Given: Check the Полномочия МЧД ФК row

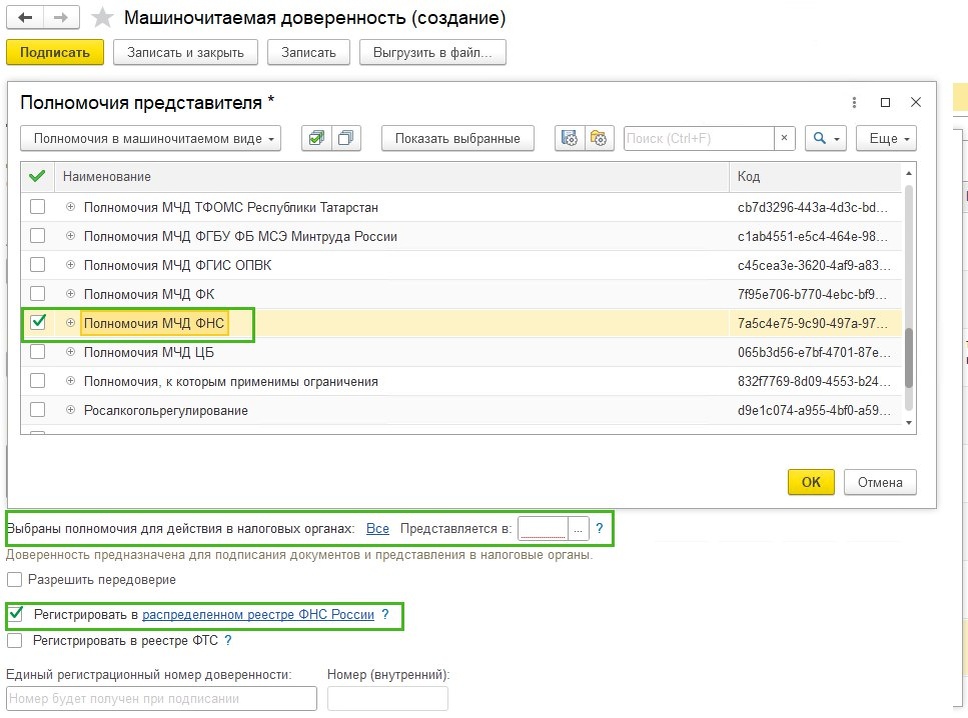Looking at the screenshot, I should pos(38,294).
